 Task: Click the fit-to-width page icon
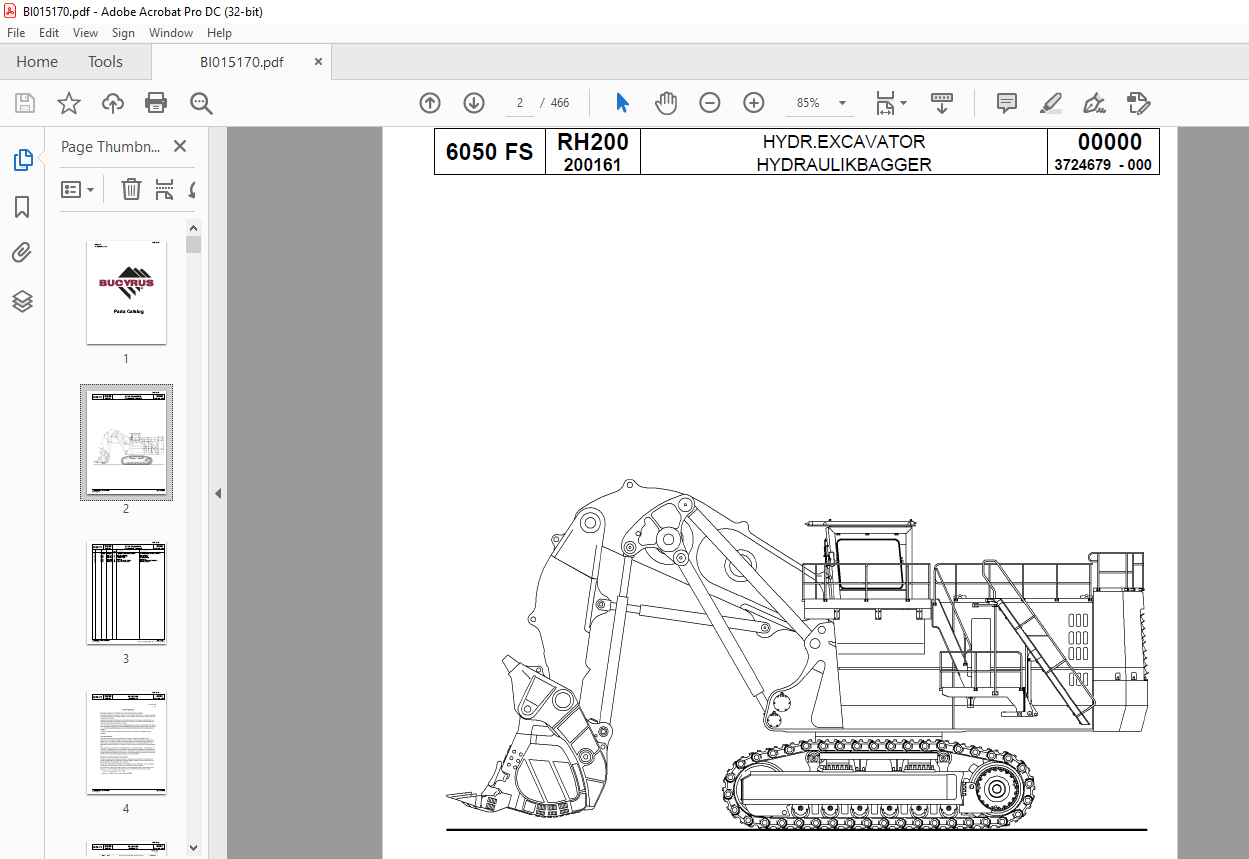pyautogui.click(x=885, y=103)
